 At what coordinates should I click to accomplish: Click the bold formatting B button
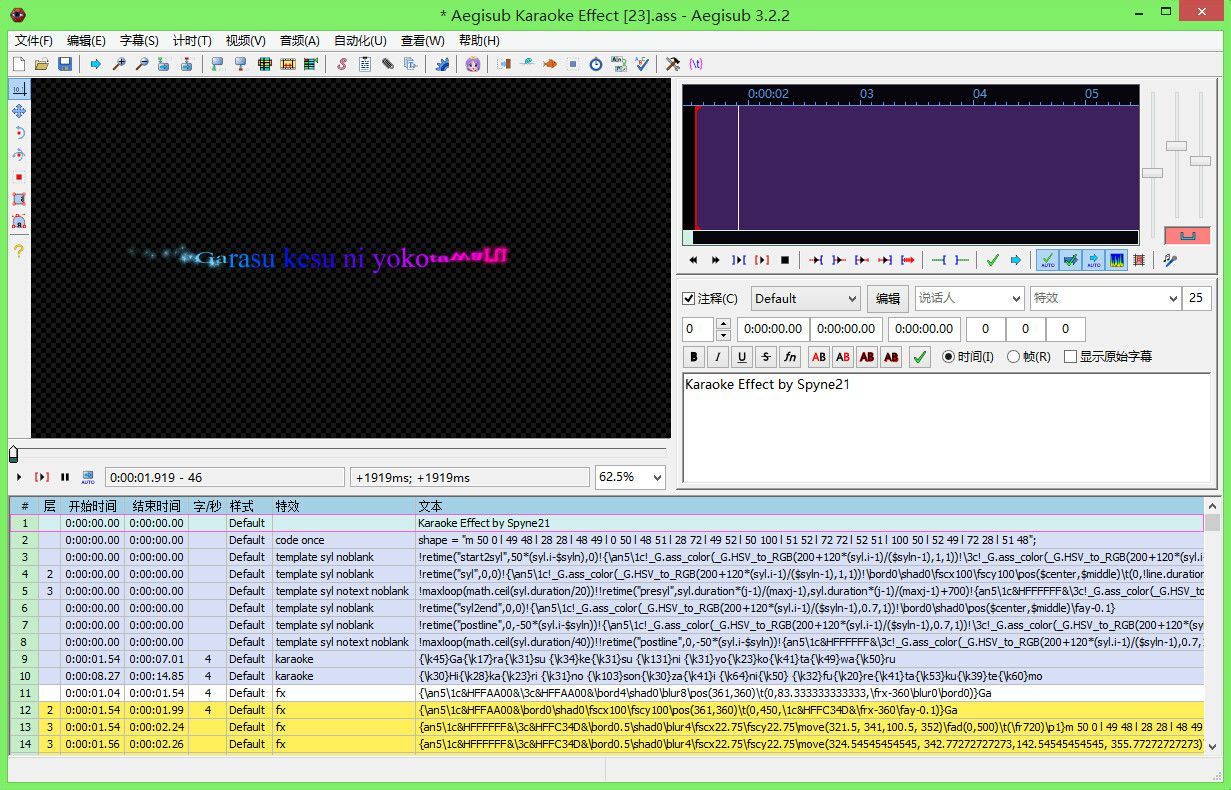click(694, 357)
